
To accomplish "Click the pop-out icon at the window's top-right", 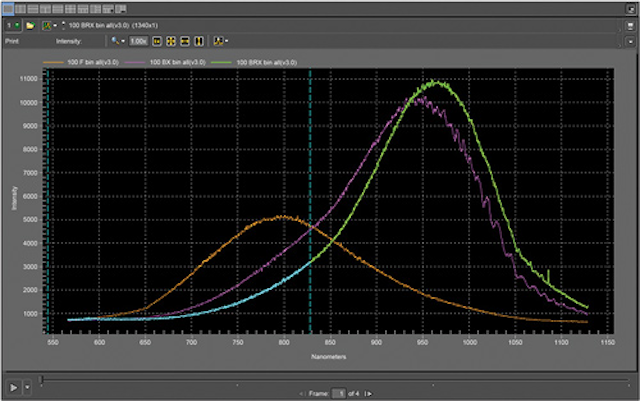I will click(630, 9).
